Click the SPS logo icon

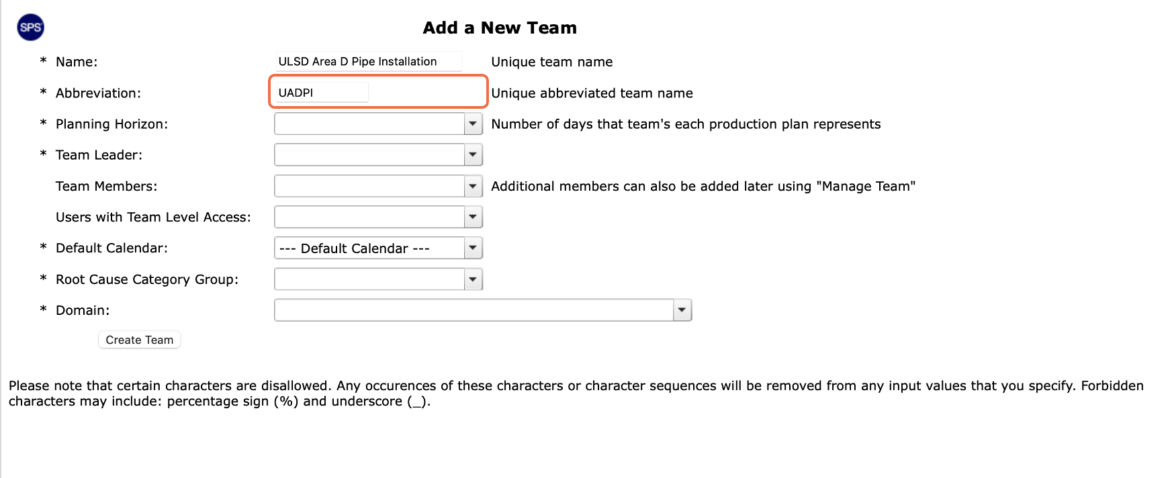(x=31, y=28)
